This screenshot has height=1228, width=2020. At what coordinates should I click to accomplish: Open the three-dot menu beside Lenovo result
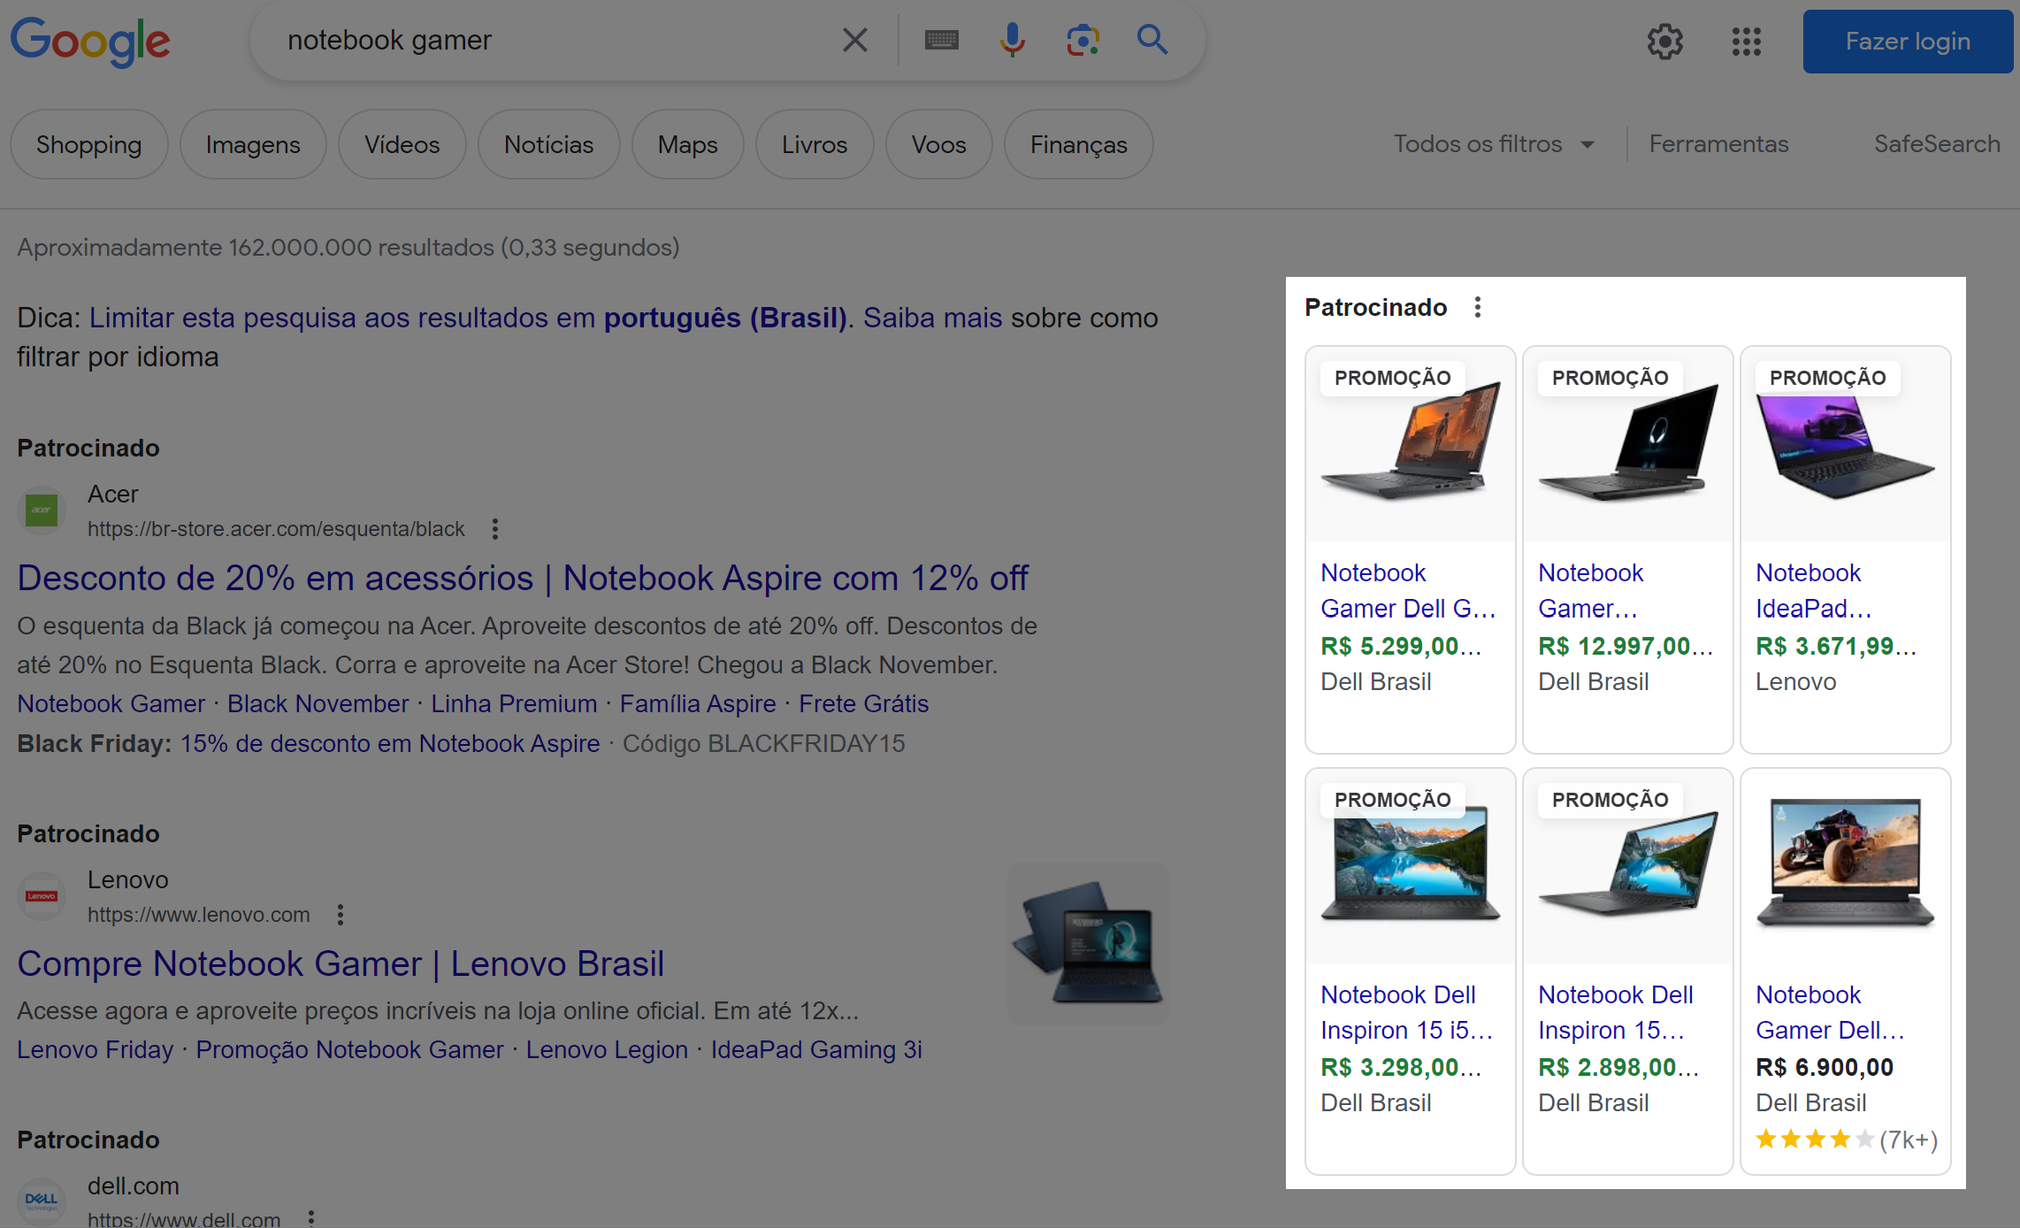coord(340,914)
